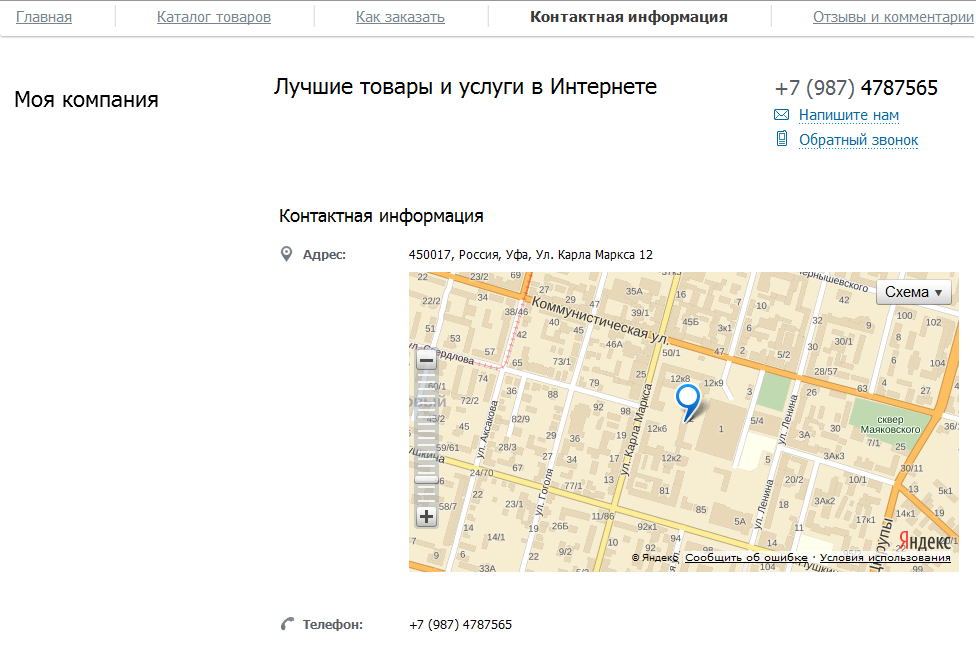Request a call via Обратный звонок link

[858, 140]
